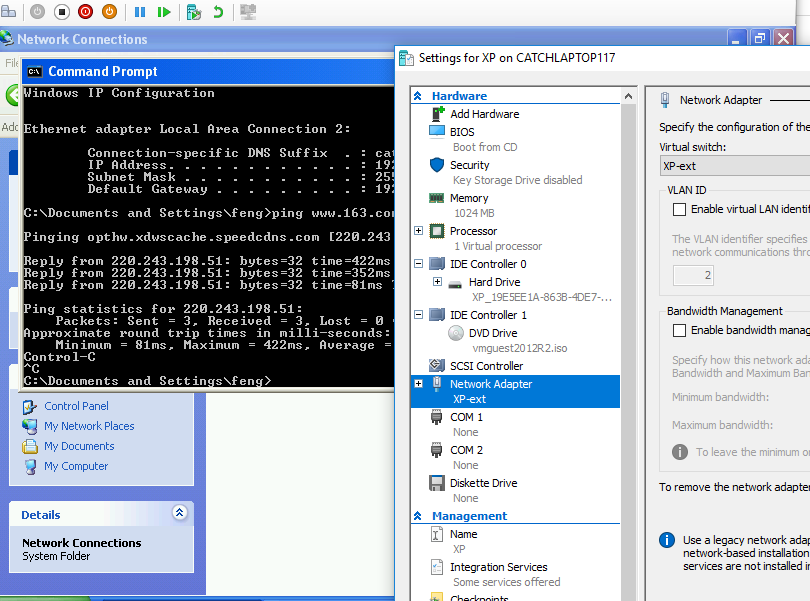Enable bandwidth management checkbox
810x601 pixels.
[680, 330]
